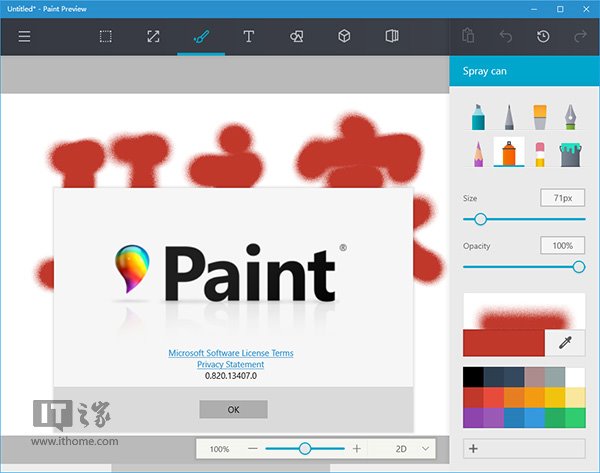Click the 100% zoom level text
Image resolution: width=600 pixels, height=473 pixels.
219,449
